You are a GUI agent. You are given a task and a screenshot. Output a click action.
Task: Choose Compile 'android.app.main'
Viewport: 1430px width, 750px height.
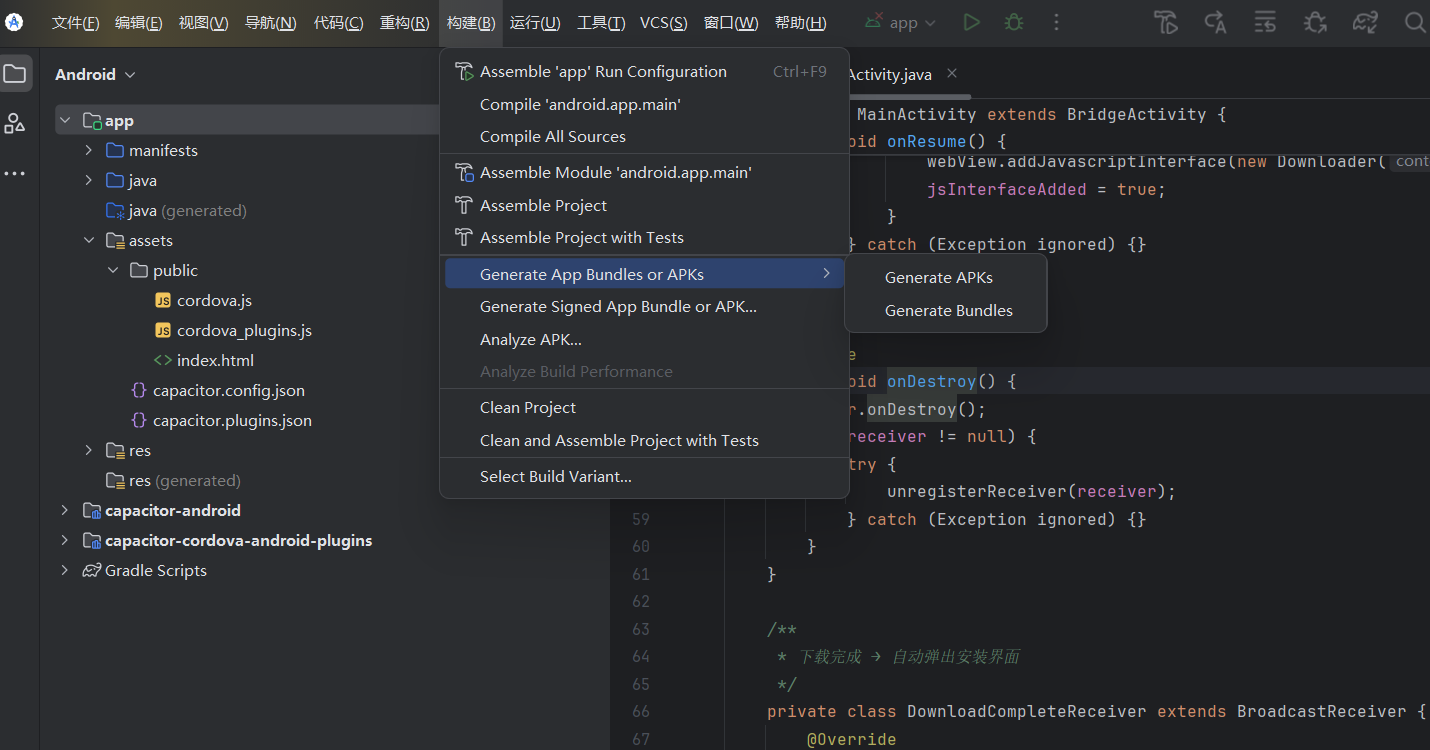coord(644,104)
